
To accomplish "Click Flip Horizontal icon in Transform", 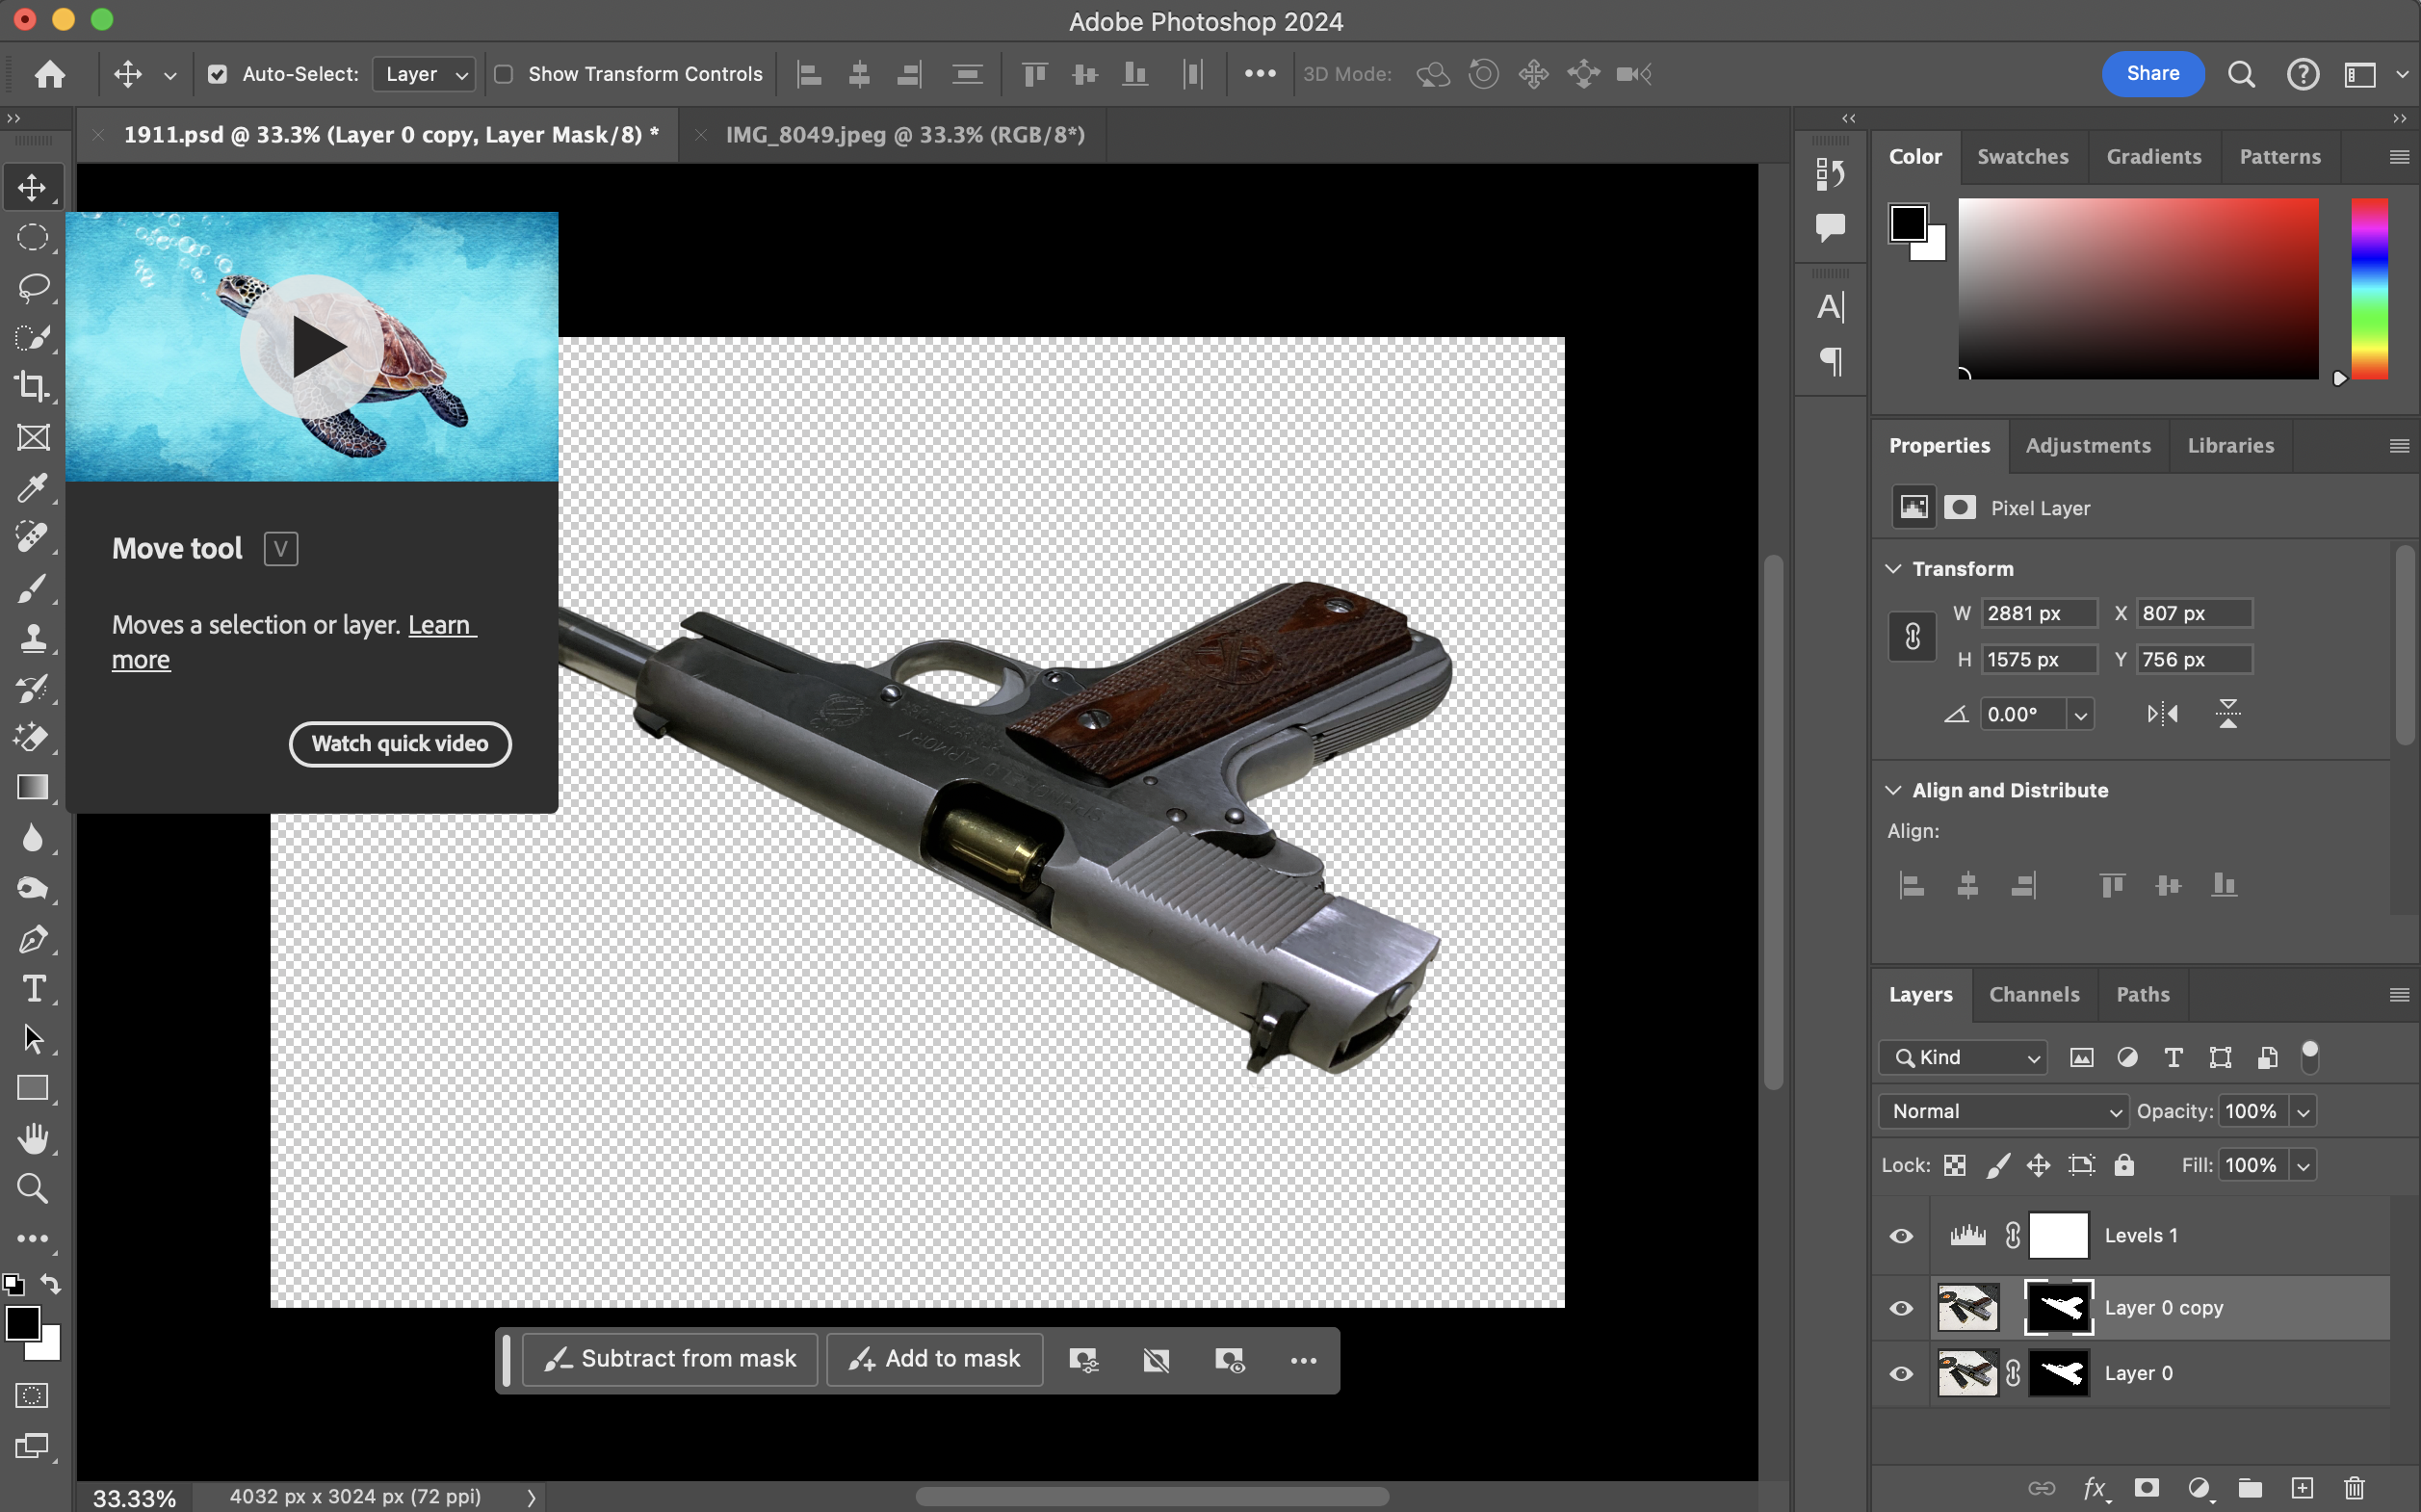I will coord(2162,714).
